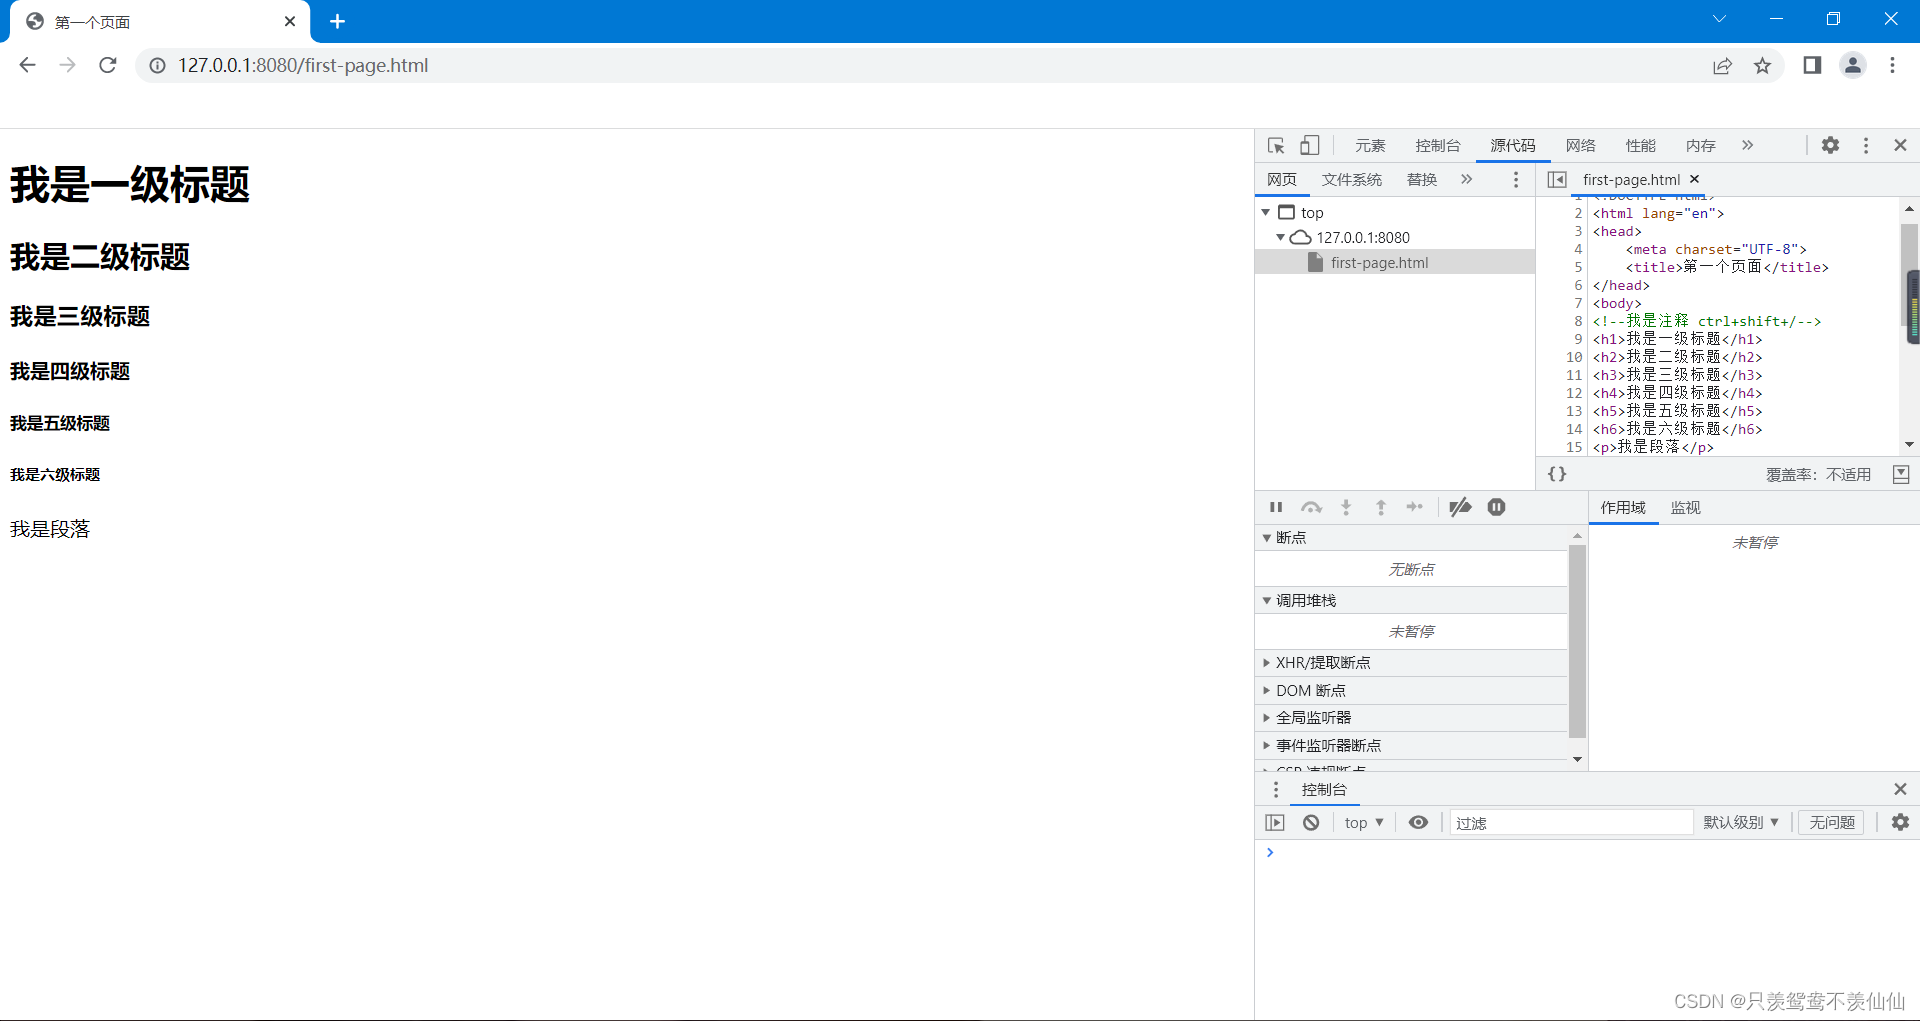Open DevTools customize three-dot menu
This screenshot has height=1021, width=1920.
pyautogui.click(x=1866, y=145)
